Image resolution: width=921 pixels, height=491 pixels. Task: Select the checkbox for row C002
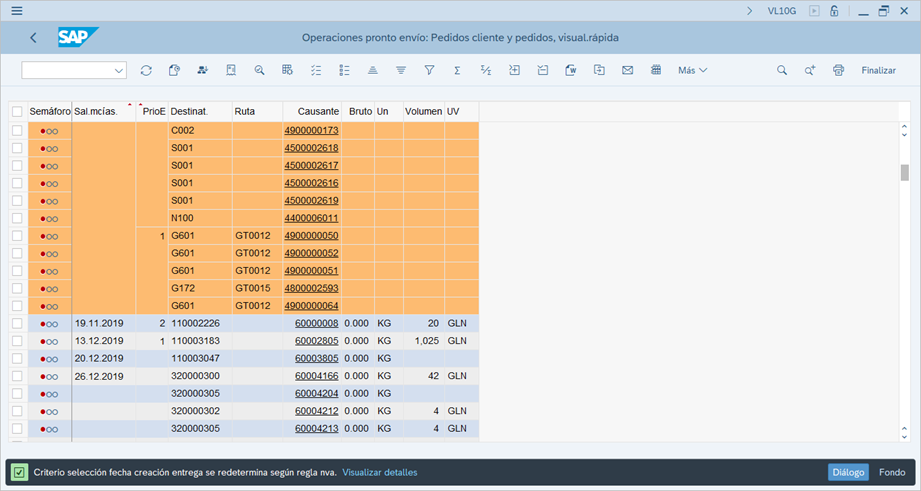pos(17,131)
